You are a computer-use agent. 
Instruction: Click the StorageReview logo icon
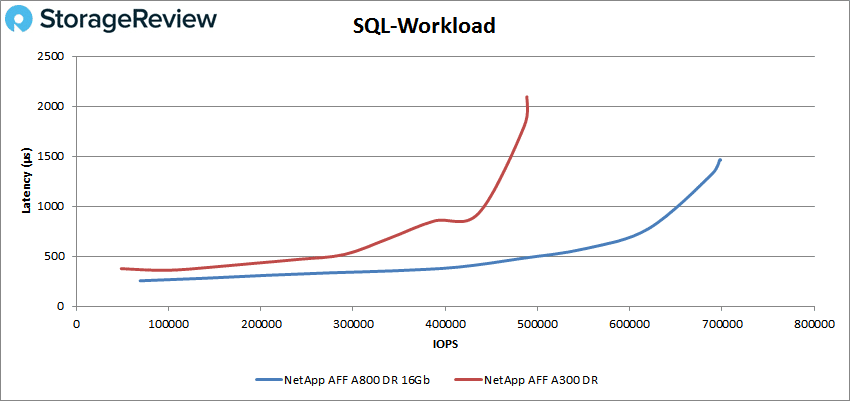click(x=19, y=20)
